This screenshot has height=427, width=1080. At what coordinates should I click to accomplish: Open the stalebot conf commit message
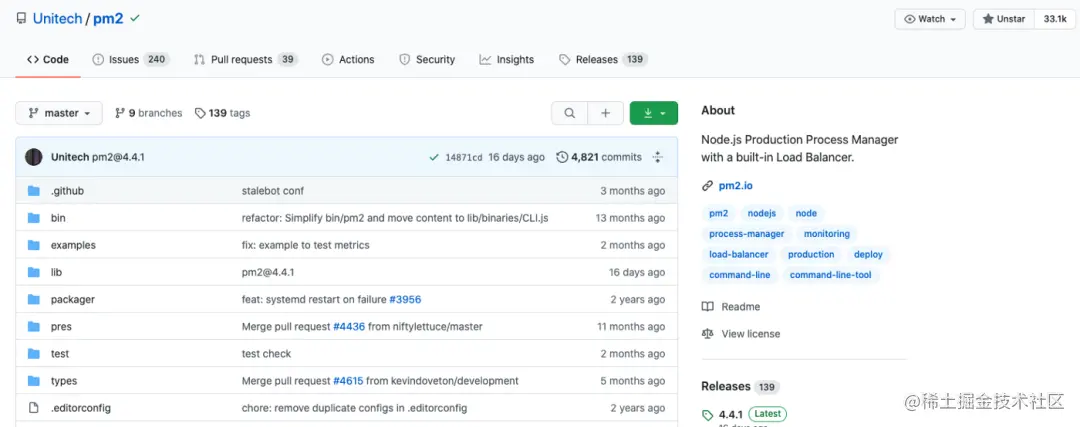(x=273, y=191)
